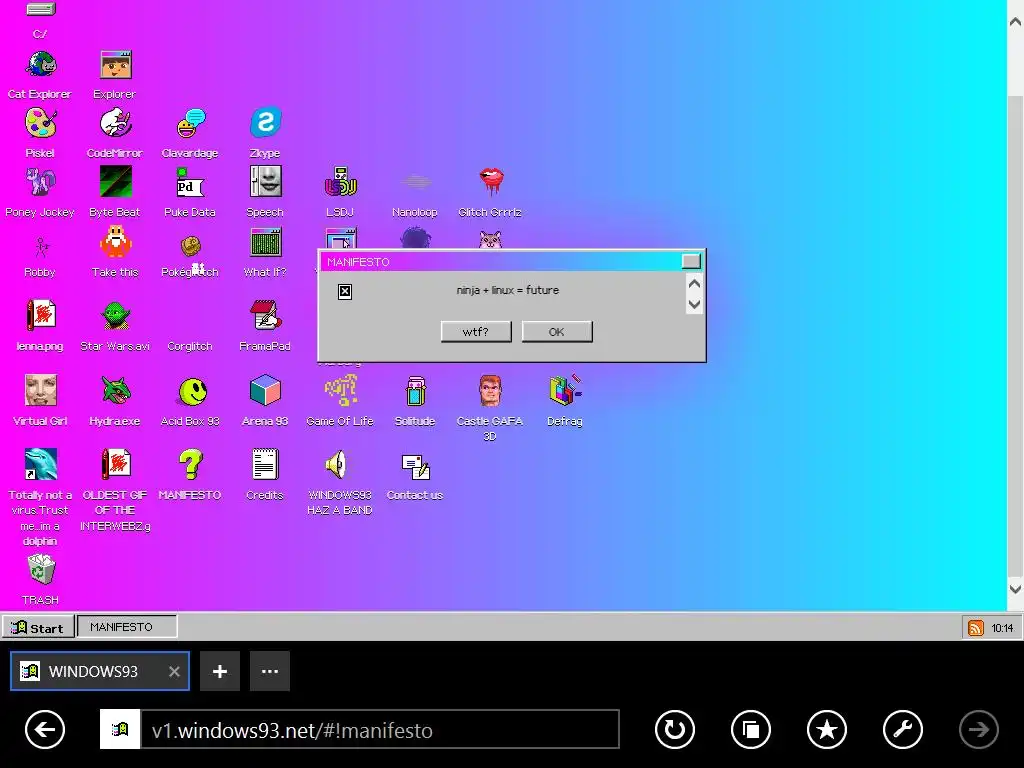Add page to favorites with star button
This screenshot has height=768, width=1024.
(x=827, y=729)
